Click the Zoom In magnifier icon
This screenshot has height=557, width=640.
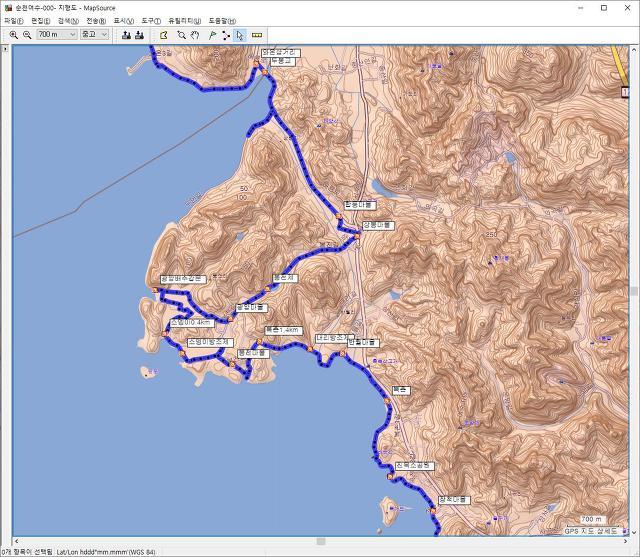coord(13,35)
